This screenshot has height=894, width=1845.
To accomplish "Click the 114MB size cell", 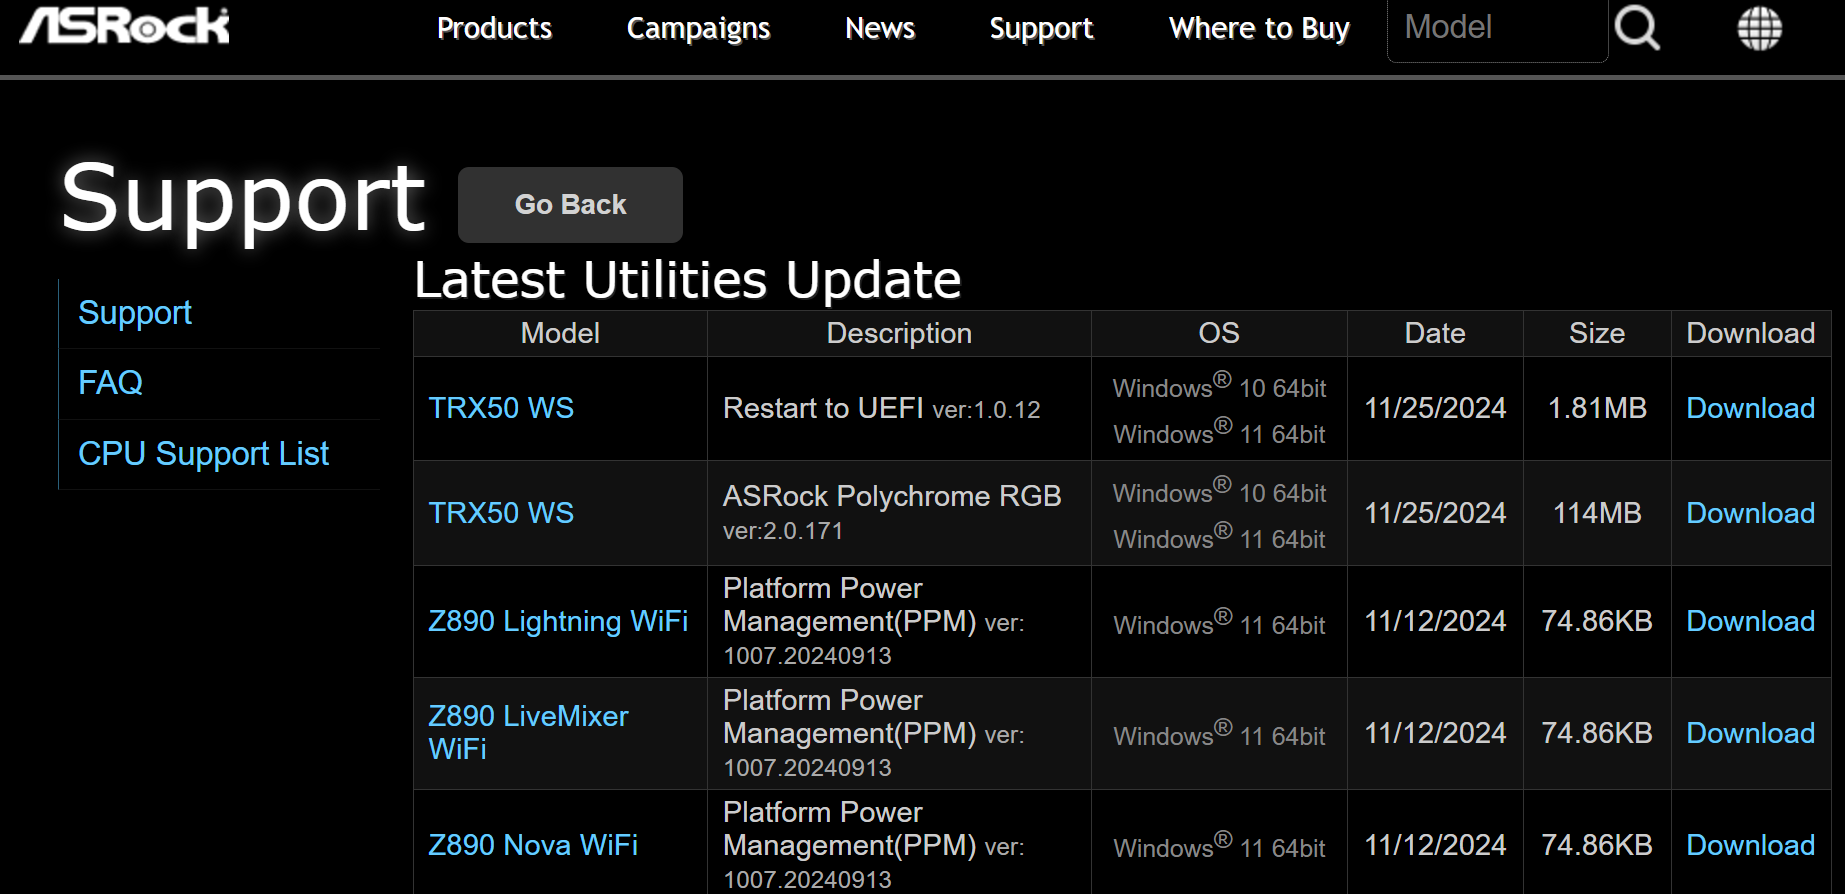I will pyautogui.click(x=1597, y=513).
